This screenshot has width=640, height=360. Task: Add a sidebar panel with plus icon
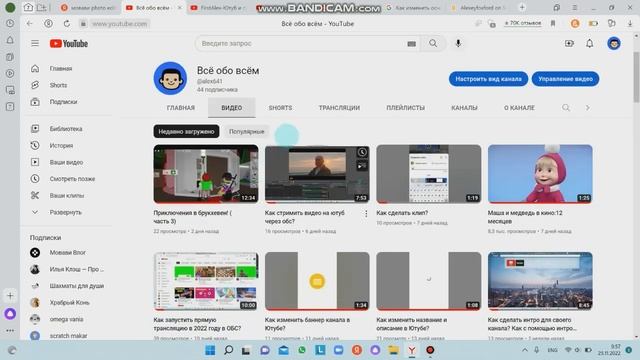(10, 296)
